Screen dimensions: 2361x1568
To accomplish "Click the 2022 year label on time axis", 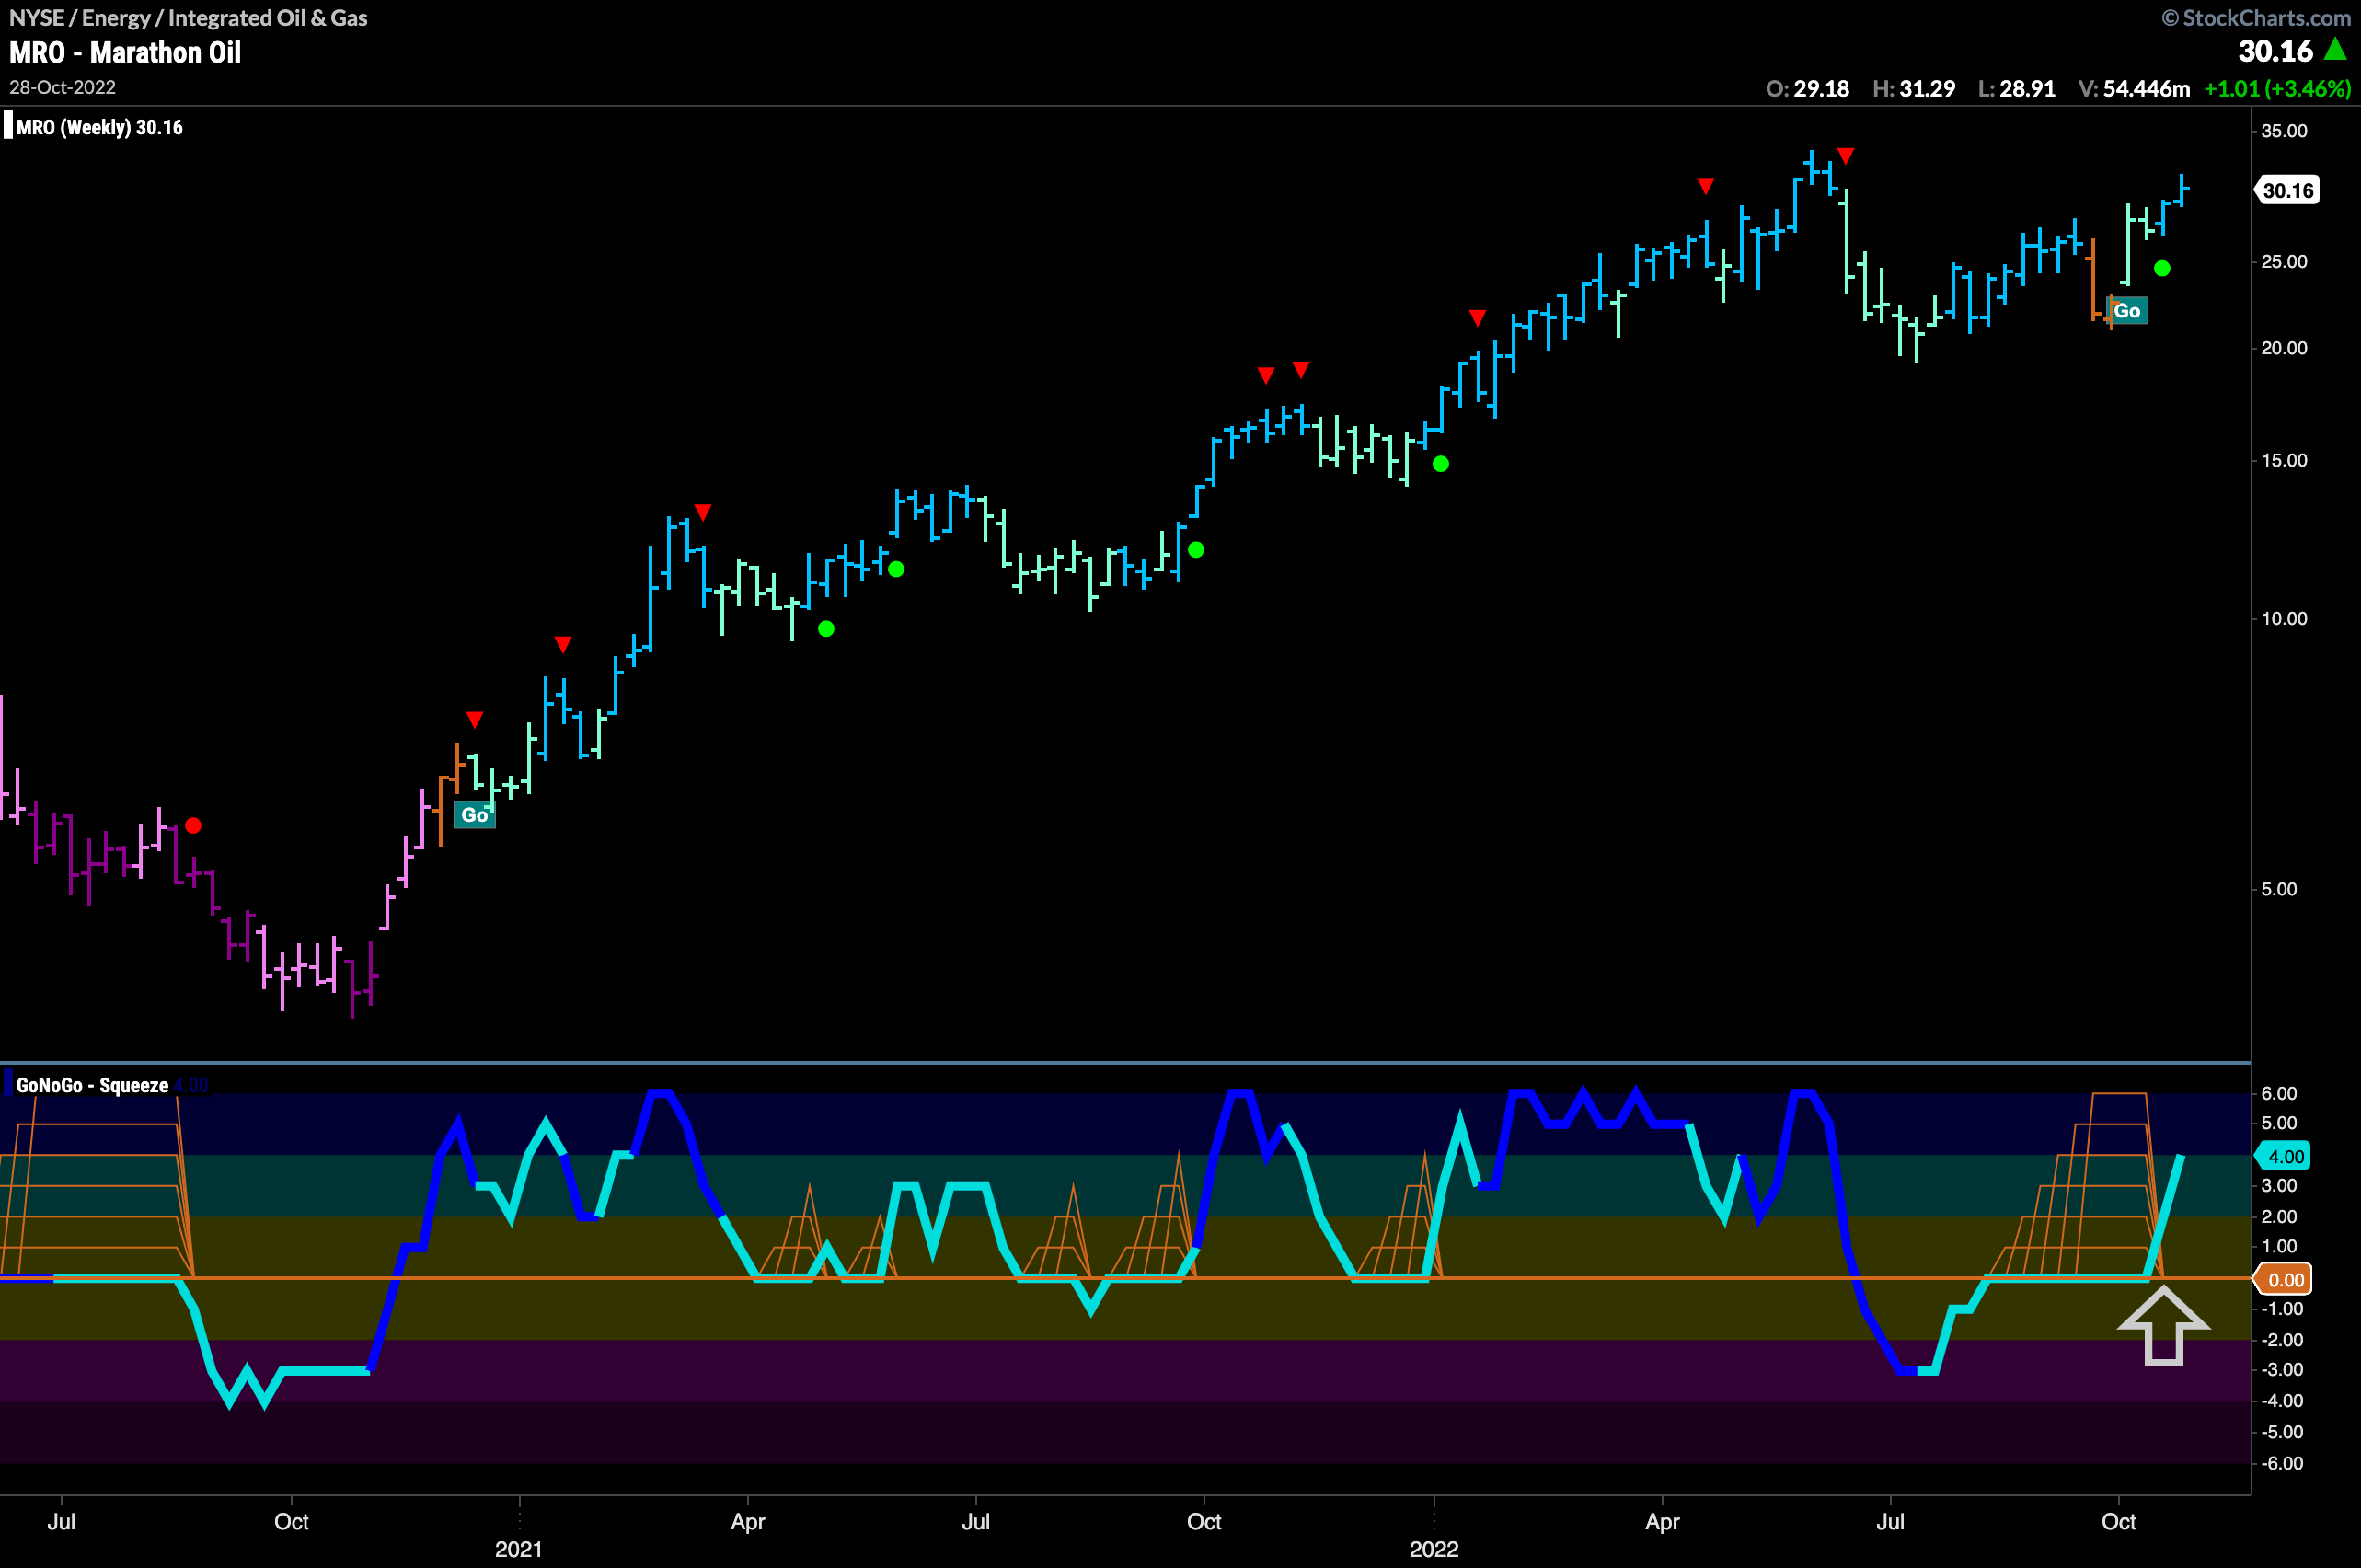I will point(1434,1549).
